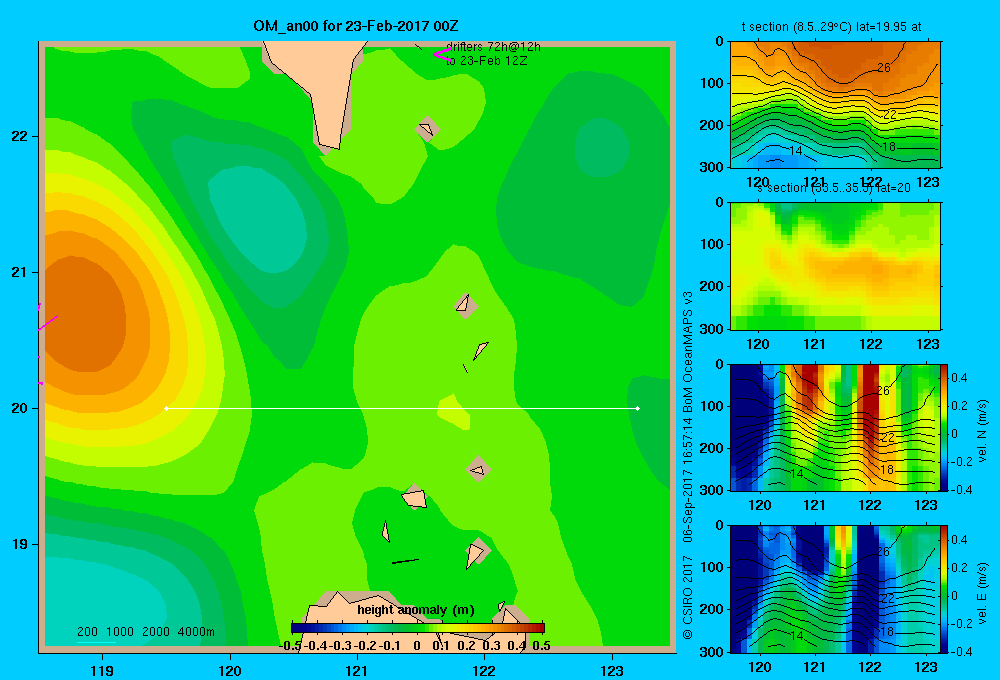The image size is (1000, 680).
Task: Click the 'height anomaly (m)' label
Action: tap(416, 610)
